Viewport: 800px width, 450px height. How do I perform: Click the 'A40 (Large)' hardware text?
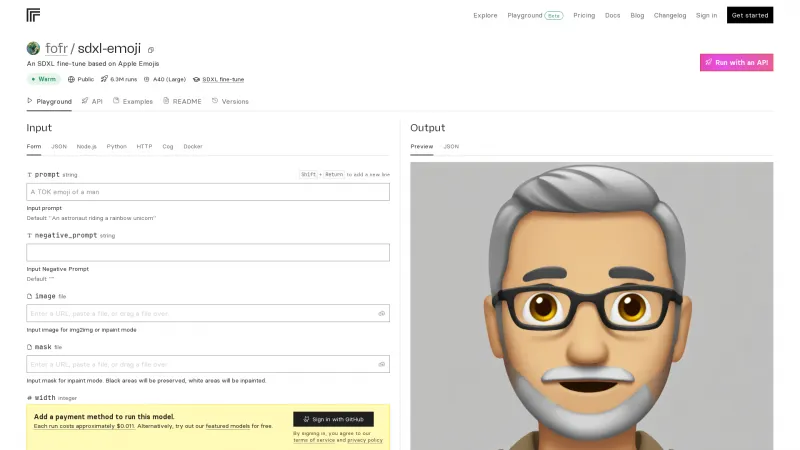[x=169, y=80]
